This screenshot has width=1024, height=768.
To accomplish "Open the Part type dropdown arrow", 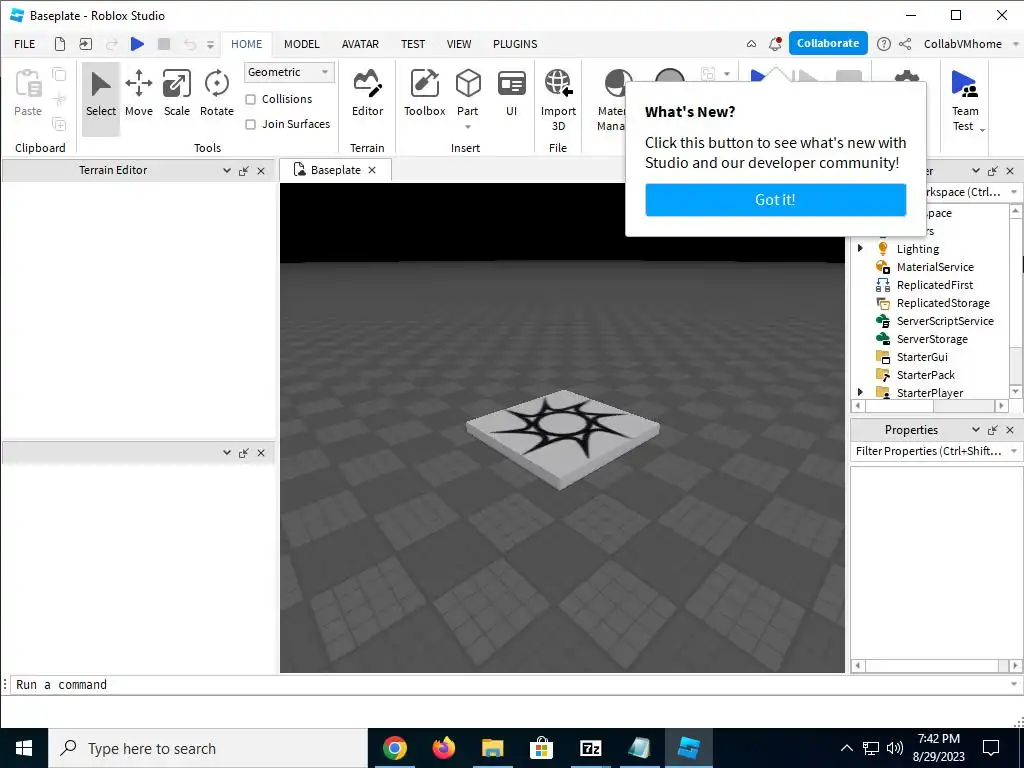I will 468,127.
